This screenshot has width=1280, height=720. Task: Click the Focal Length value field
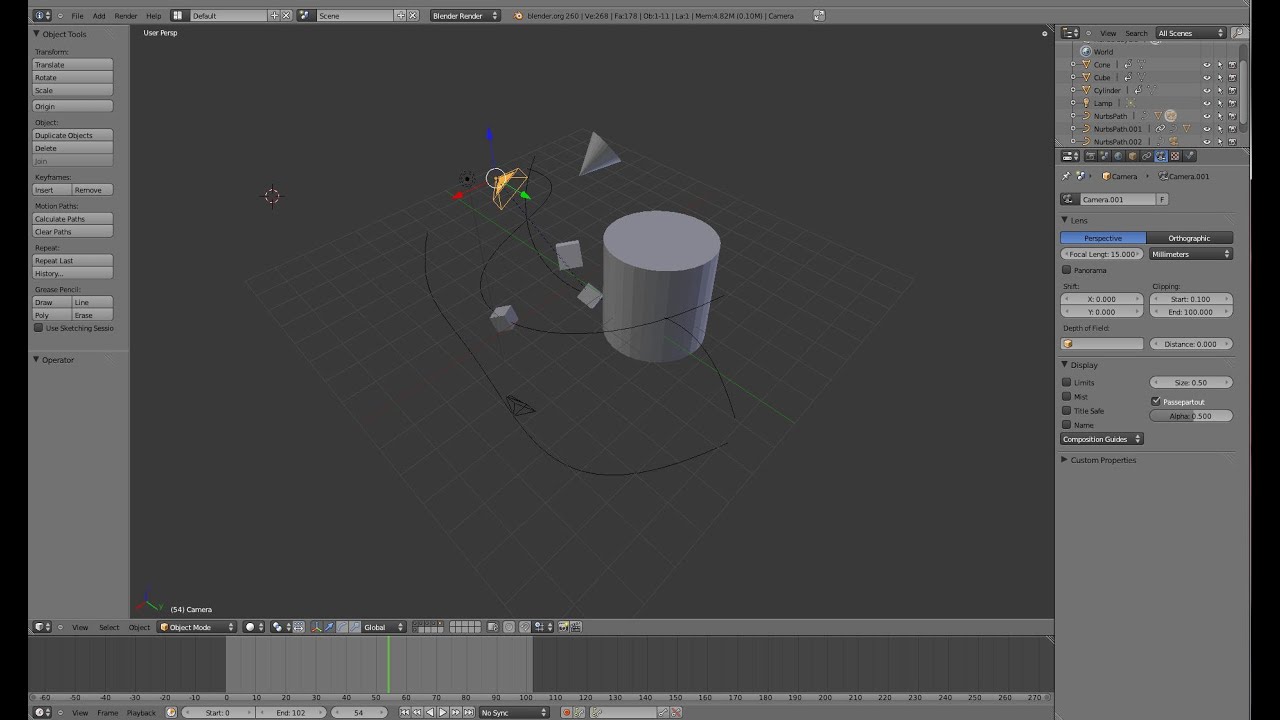pyautogui.click(x=1102, y=254)
